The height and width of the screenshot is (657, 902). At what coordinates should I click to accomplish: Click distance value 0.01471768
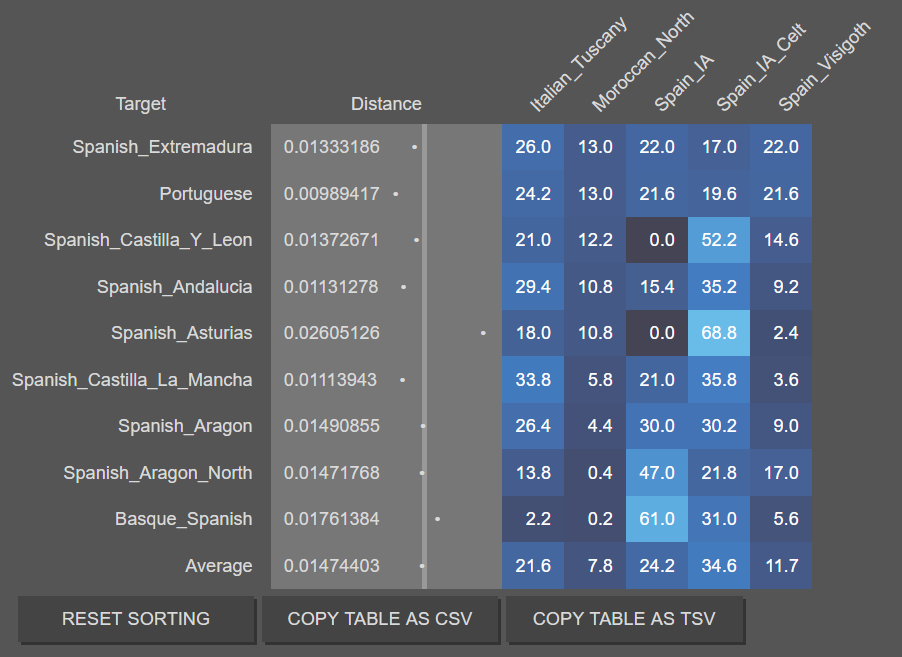tap(331, 473)
